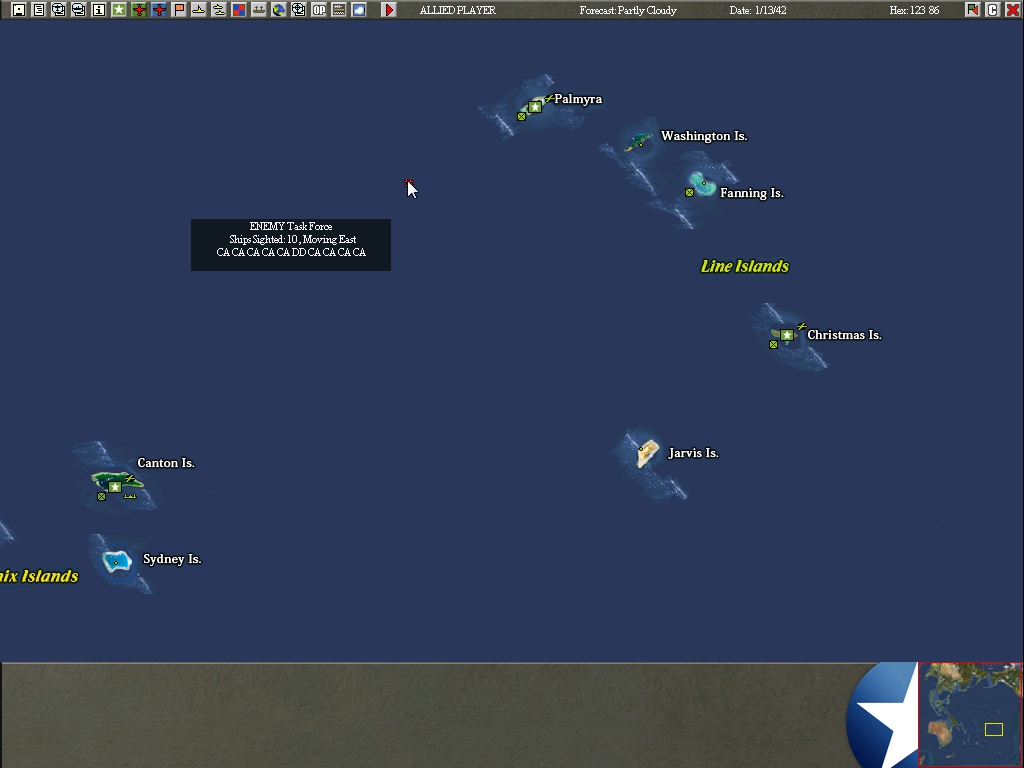Click the 'ALLIED PLAYER' label

458,10
